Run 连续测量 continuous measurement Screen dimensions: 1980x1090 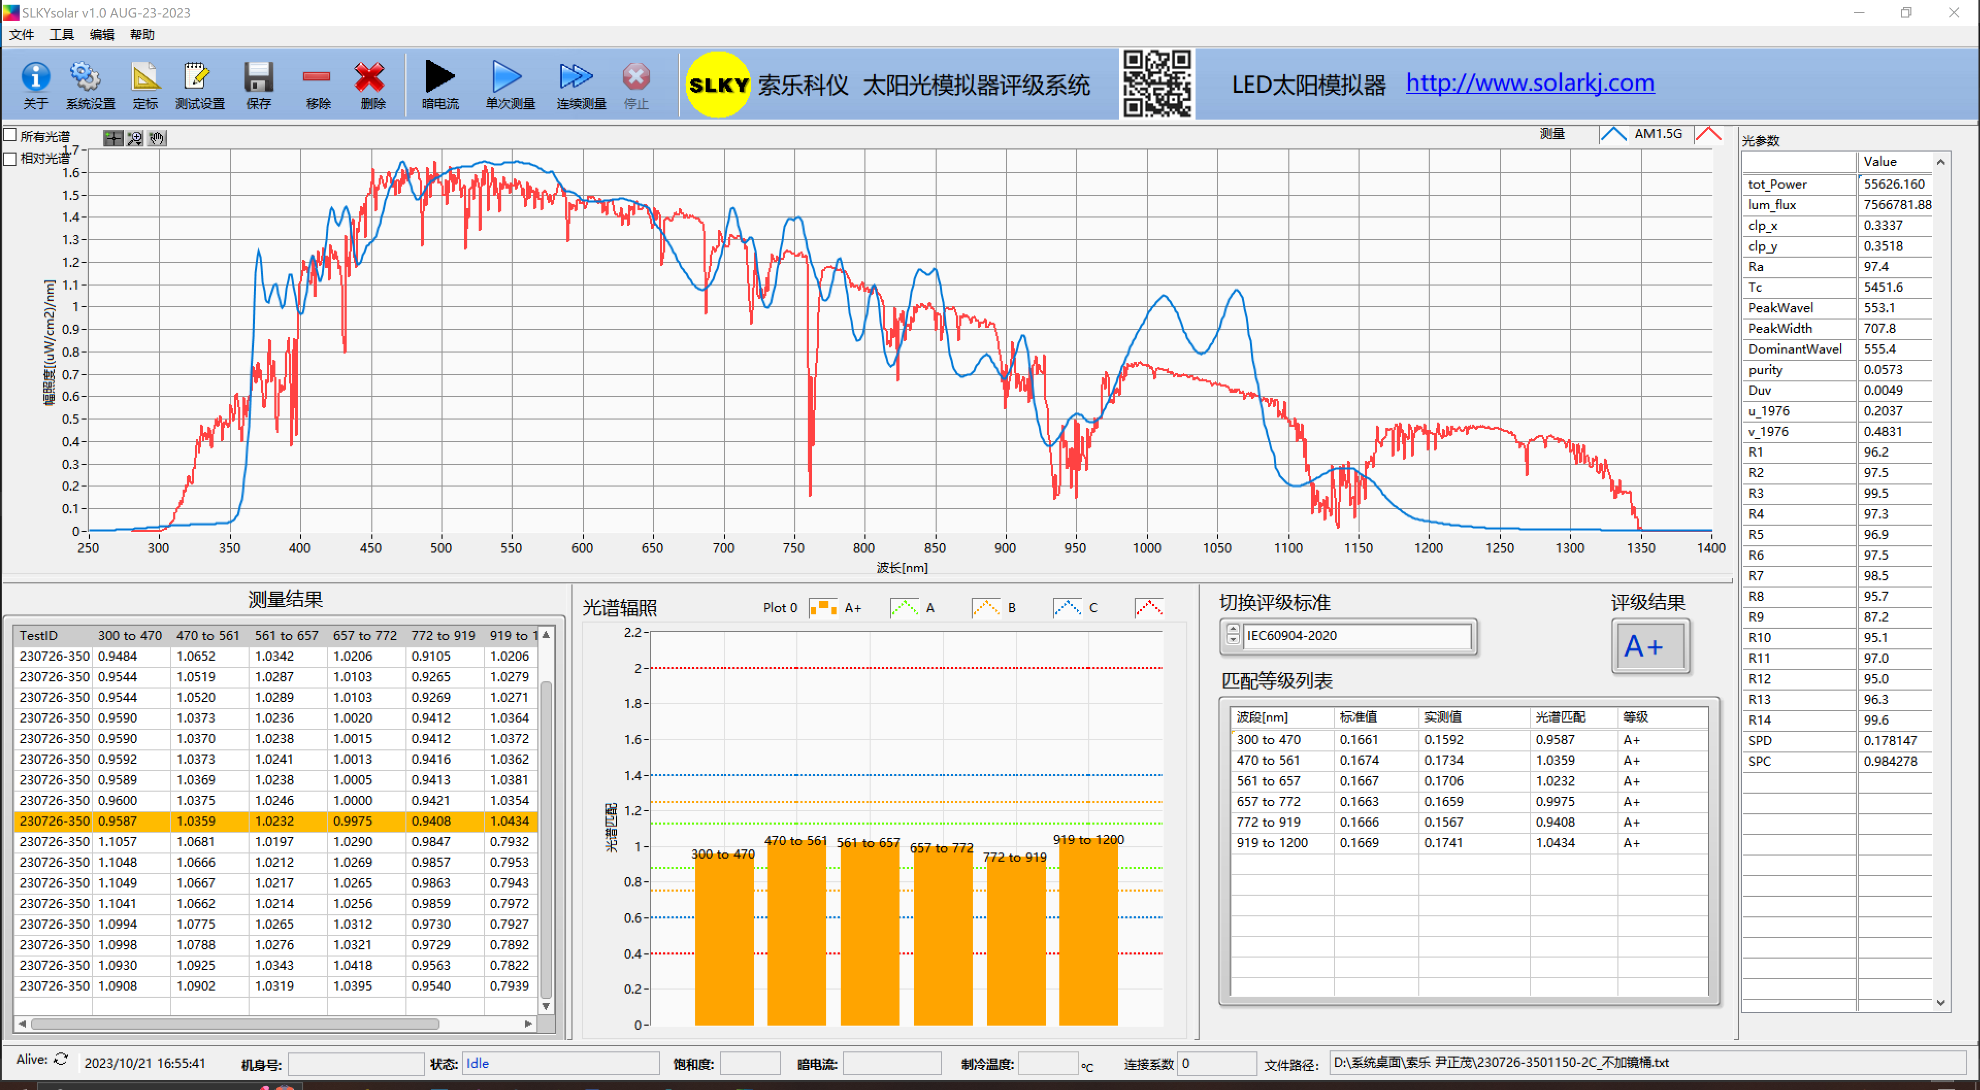click(578, 78)
